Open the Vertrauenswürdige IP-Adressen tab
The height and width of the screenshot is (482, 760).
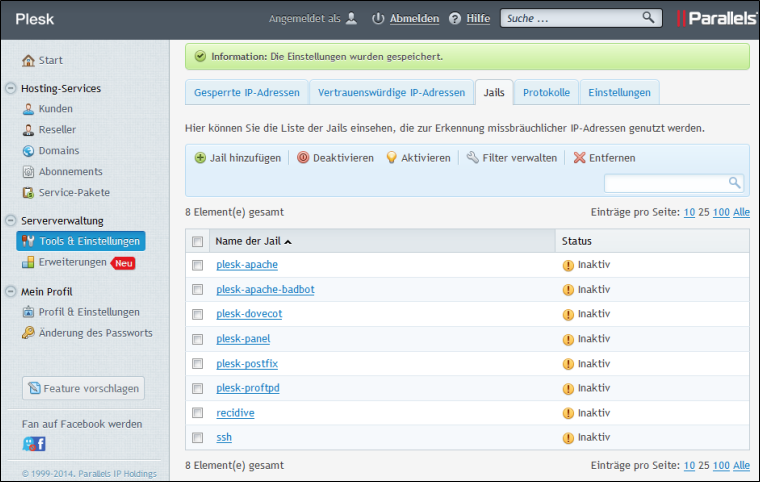(x=391, y=93)
